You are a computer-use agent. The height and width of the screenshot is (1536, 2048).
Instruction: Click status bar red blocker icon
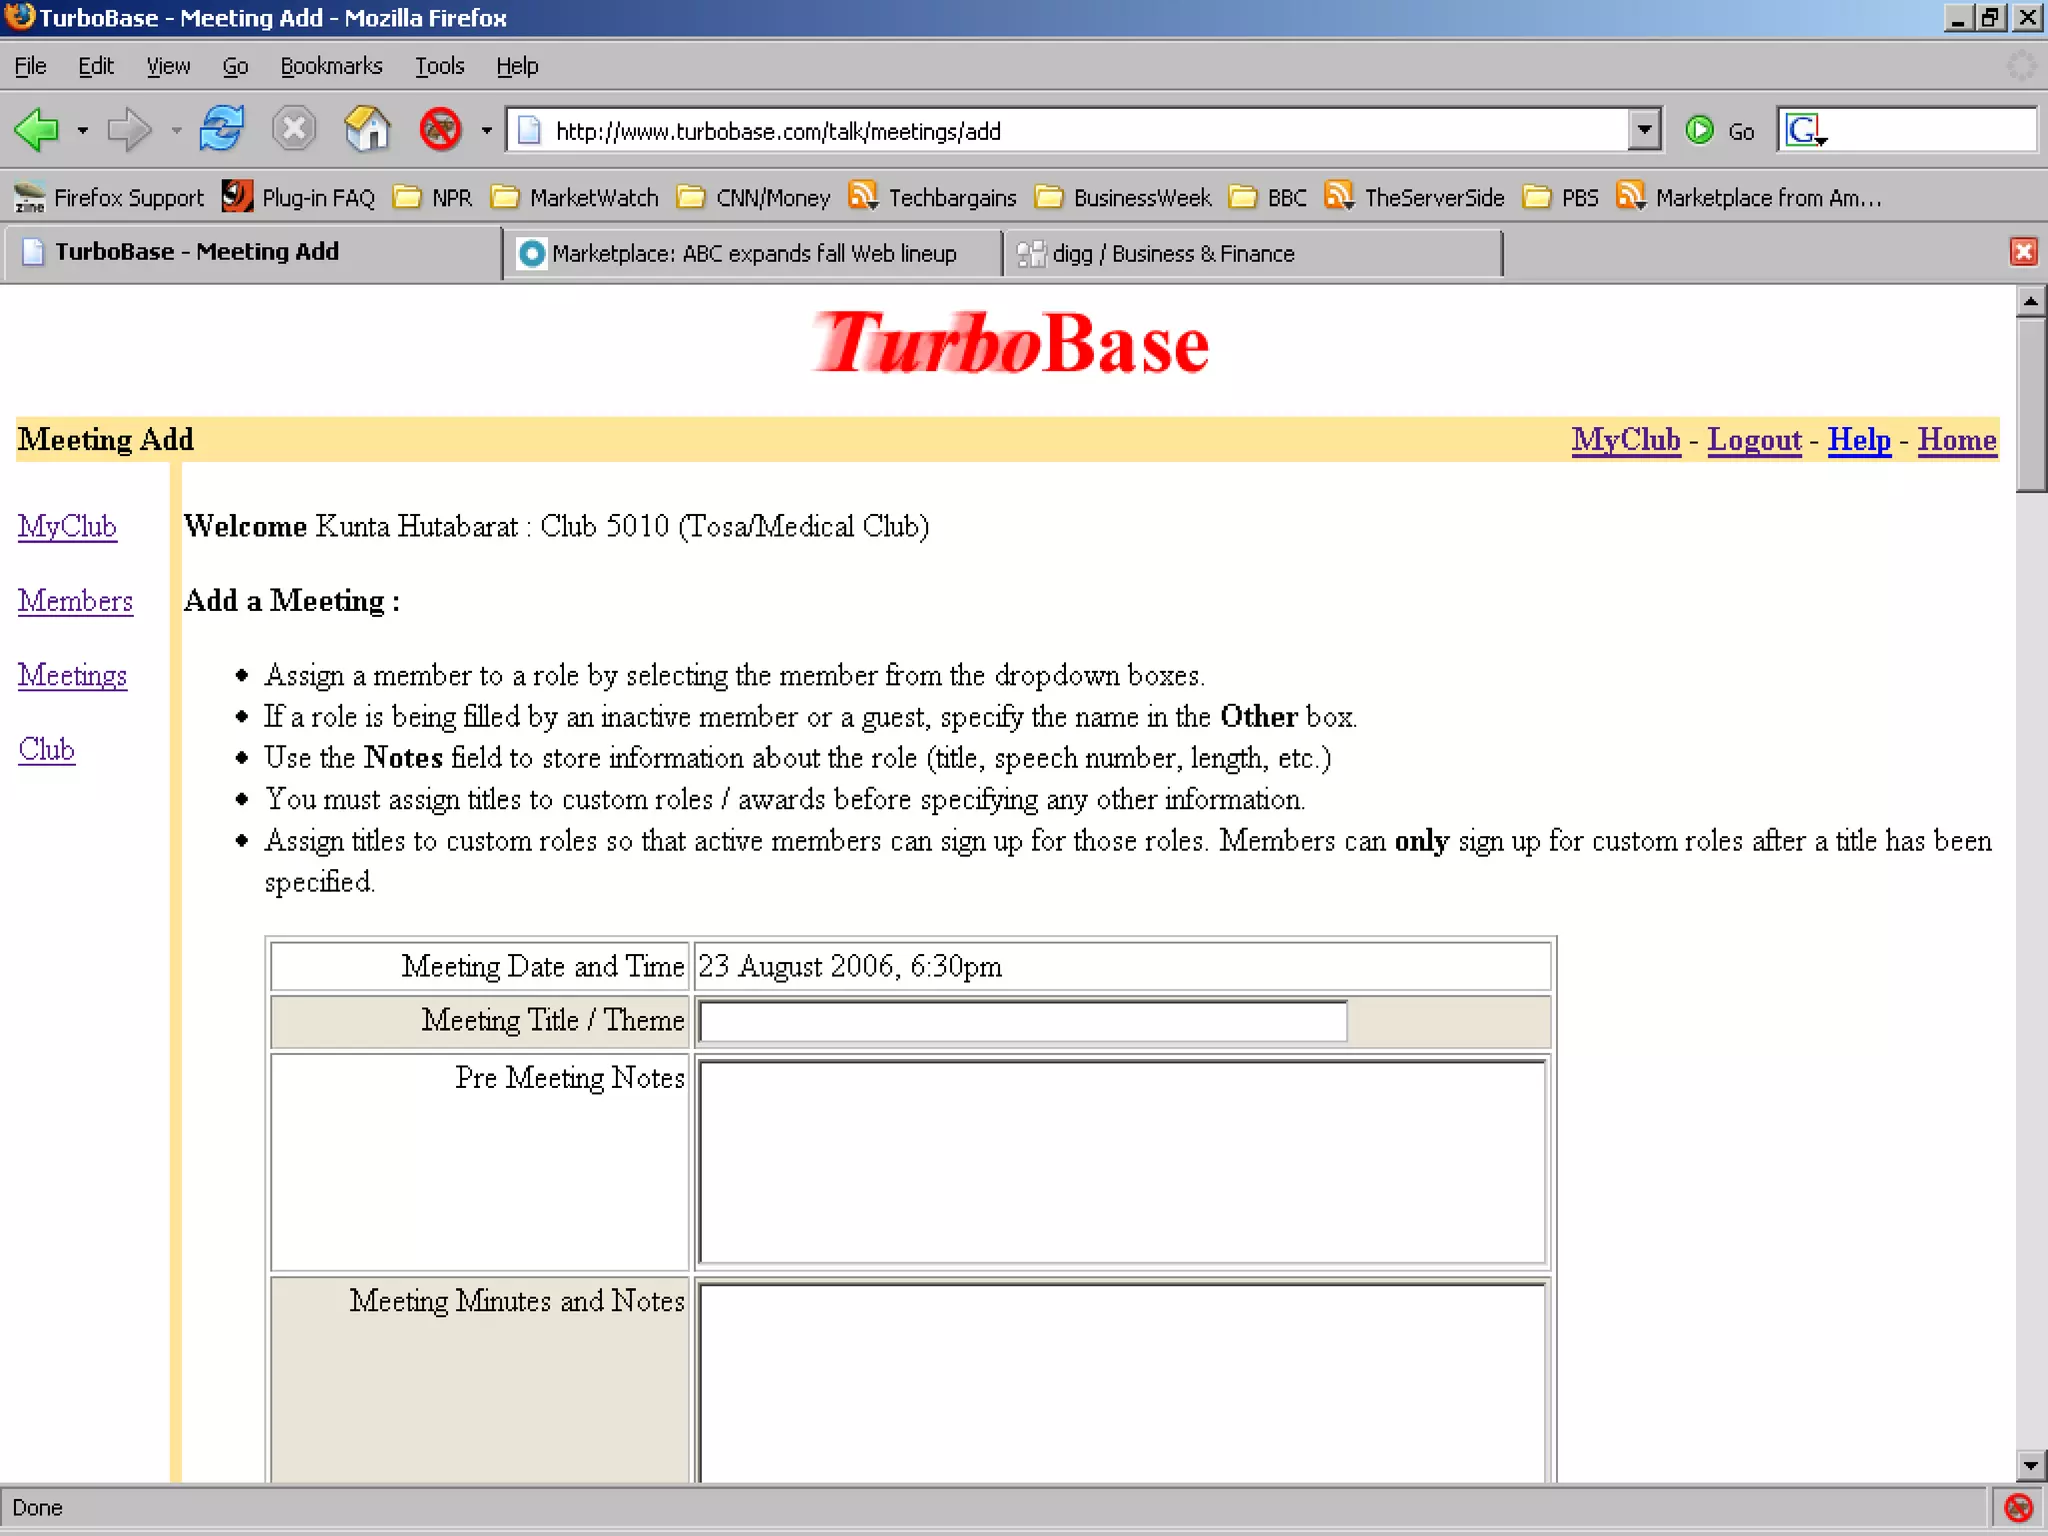(2018, 1507)
